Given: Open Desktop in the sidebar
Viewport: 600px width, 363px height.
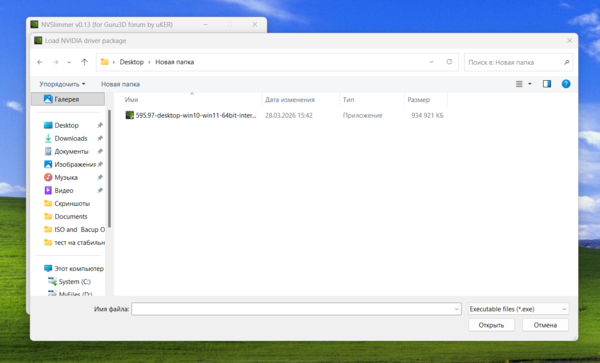Looking at the screenshot, I should (66, 125).
